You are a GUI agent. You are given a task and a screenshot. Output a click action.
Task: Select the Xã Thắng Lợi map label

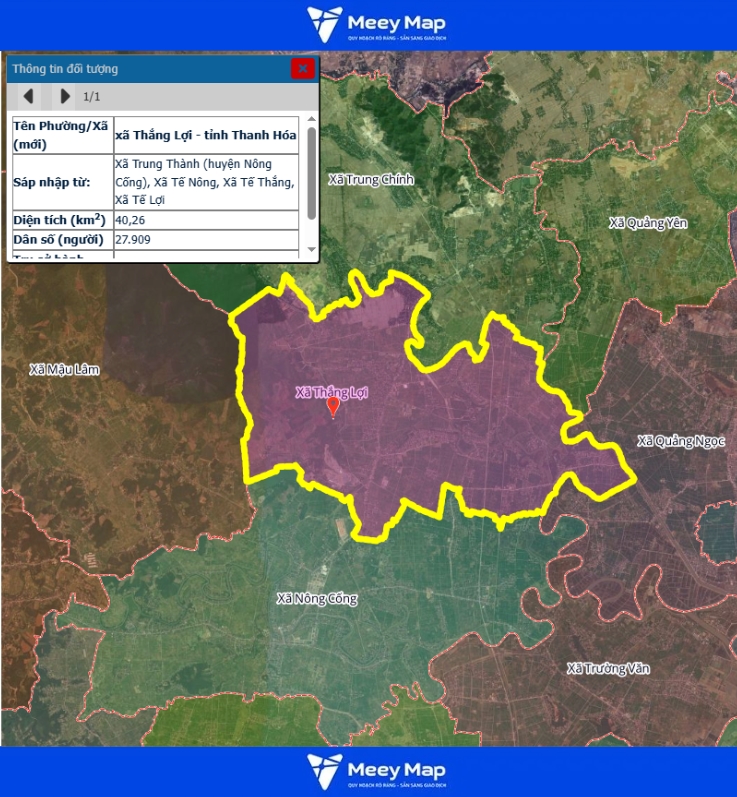click(331, 392)
